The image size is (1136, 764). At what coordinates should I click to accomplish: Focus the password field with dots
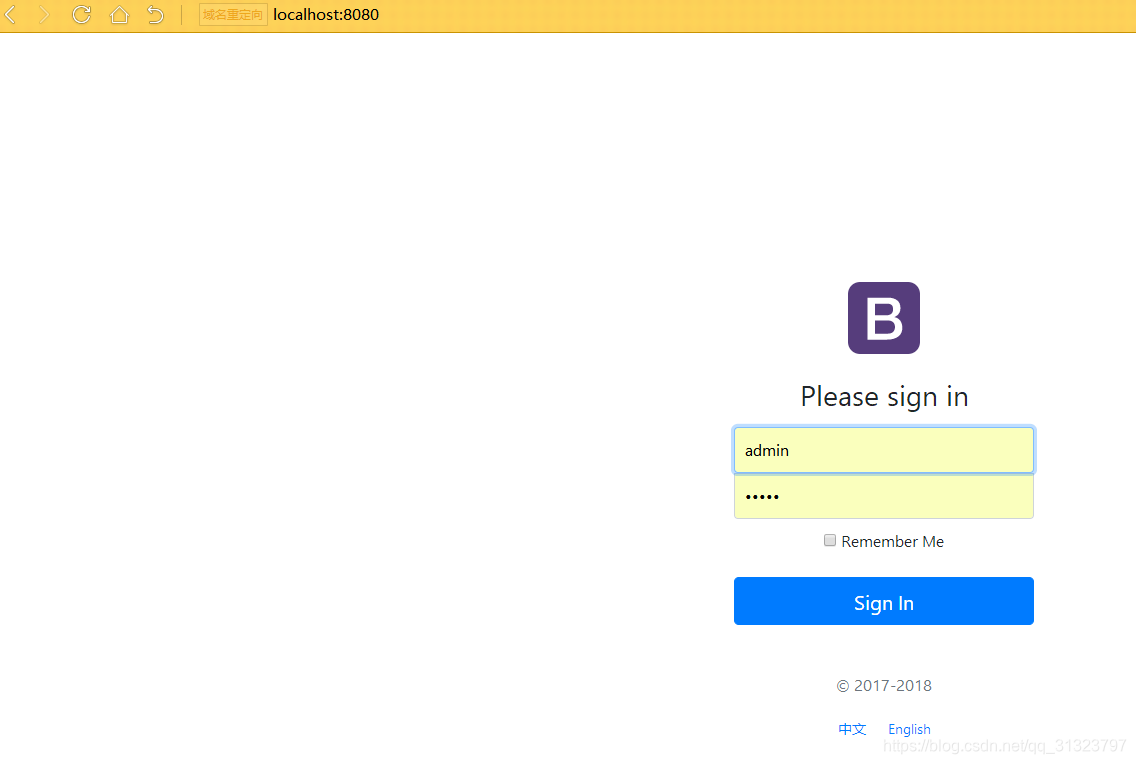click(x=884, y=496)
